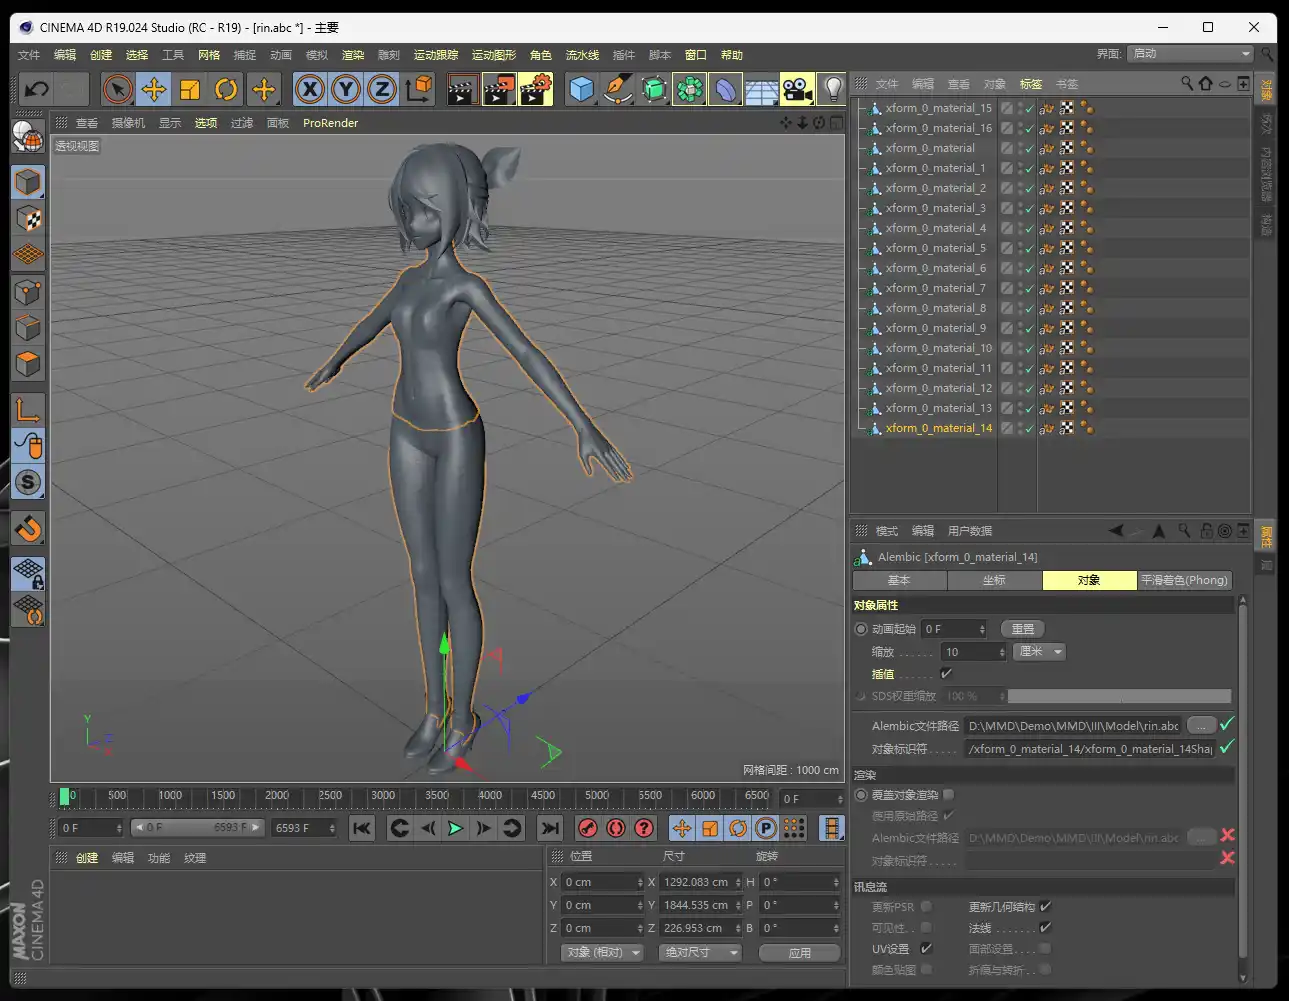Click the purple Bend deformer icon

point(725,89)
